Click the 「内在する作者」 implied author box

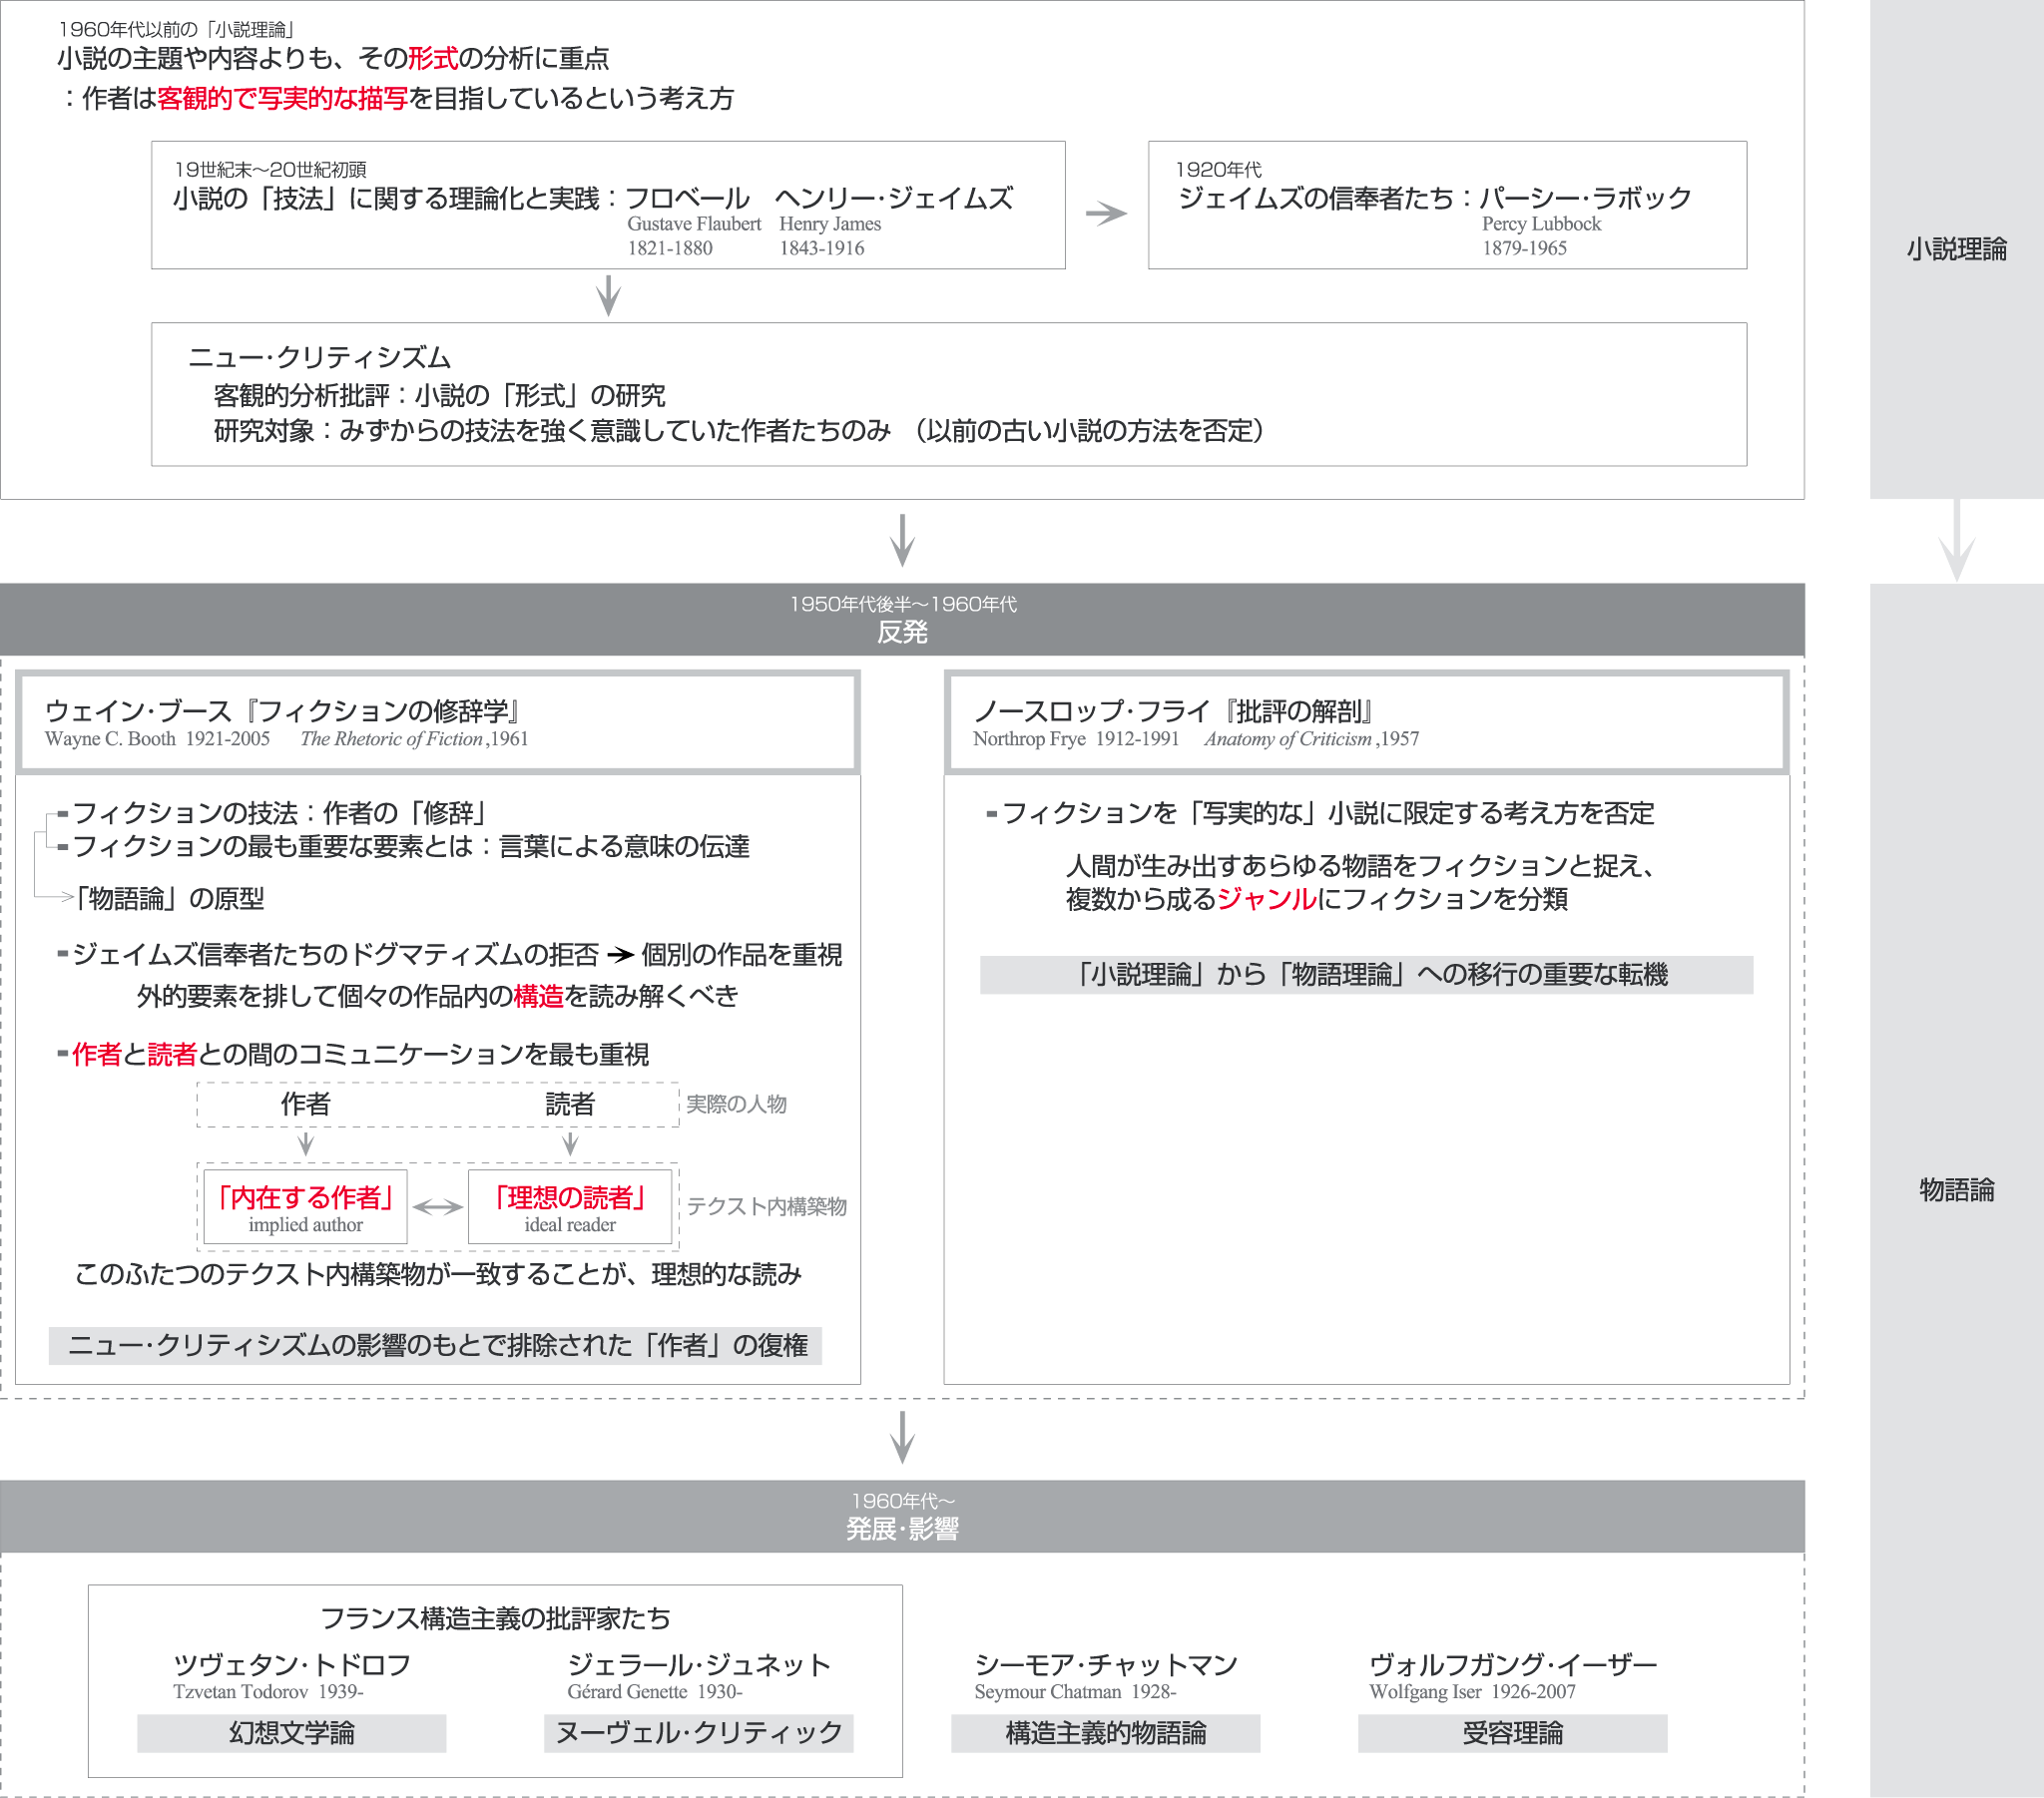(x=306, y=1207)
